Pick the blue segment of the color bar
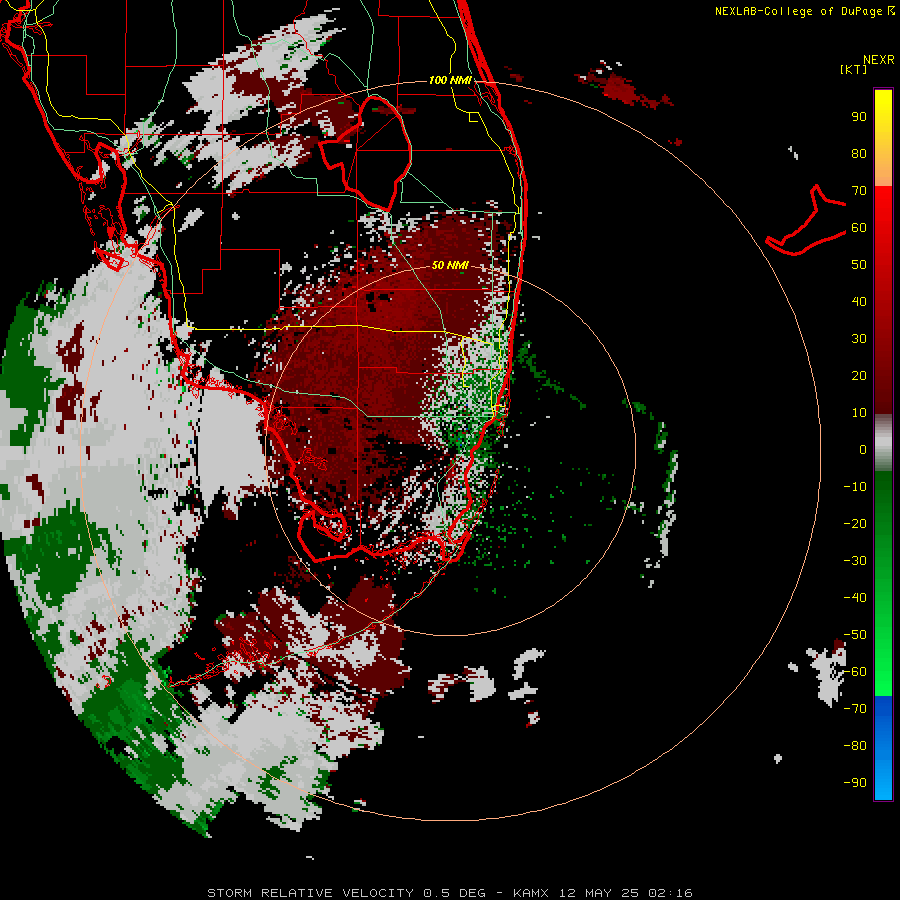The image size is (900, 900). tap(883, 747)
